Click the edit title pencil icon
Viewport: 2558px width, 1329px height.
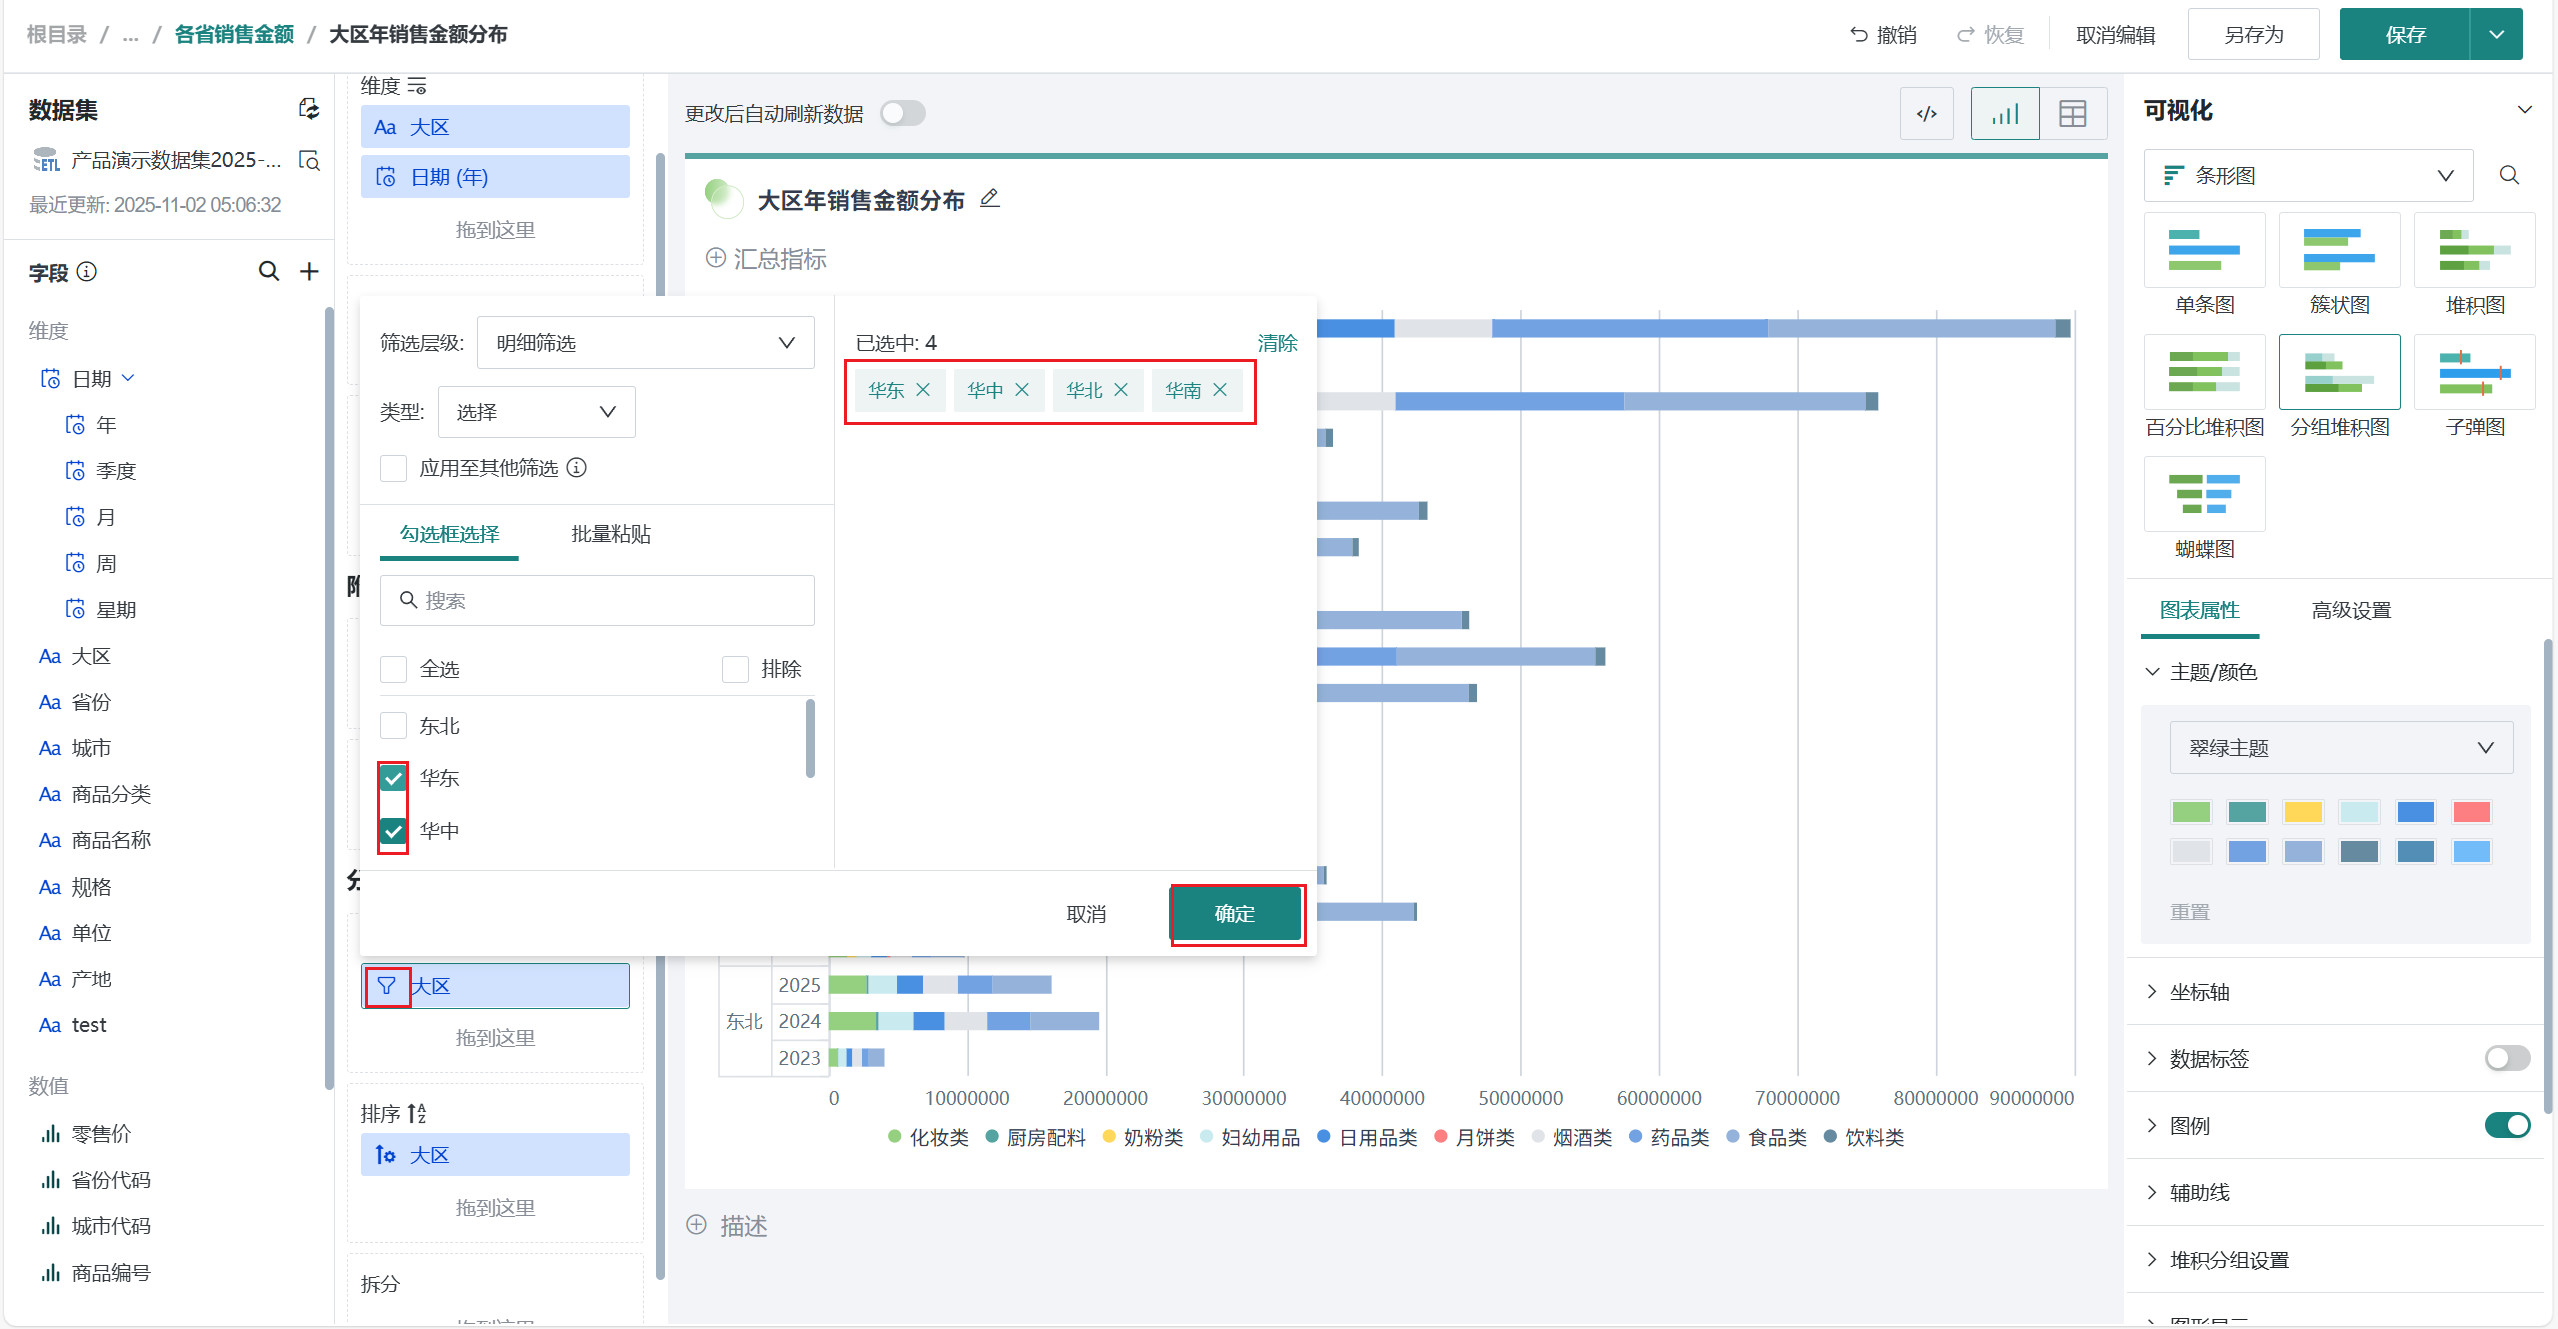tap(989, 199)
